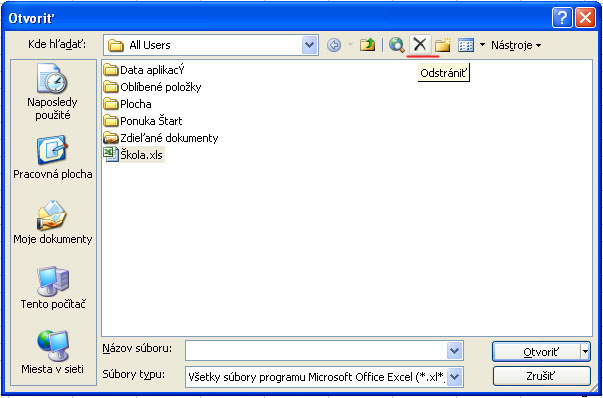
Task: Open Moje dokumenty location
Action: coord(53,222)
